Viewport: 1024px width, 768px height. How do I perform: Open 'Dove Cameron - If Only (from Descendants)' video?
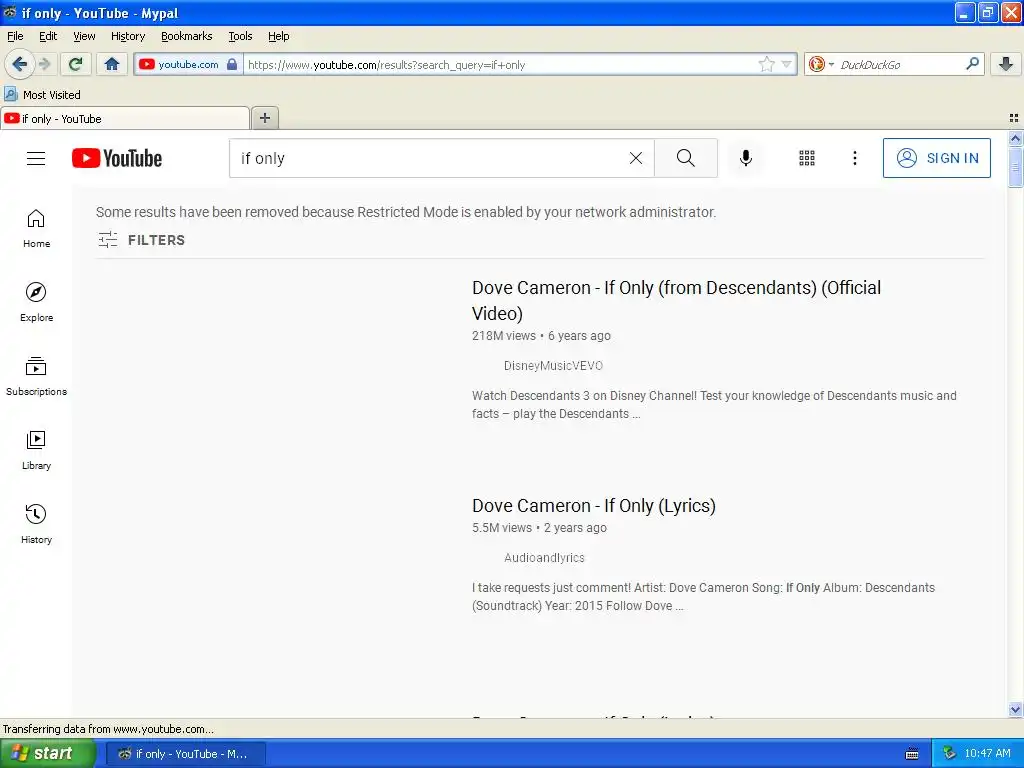(676, 300)
